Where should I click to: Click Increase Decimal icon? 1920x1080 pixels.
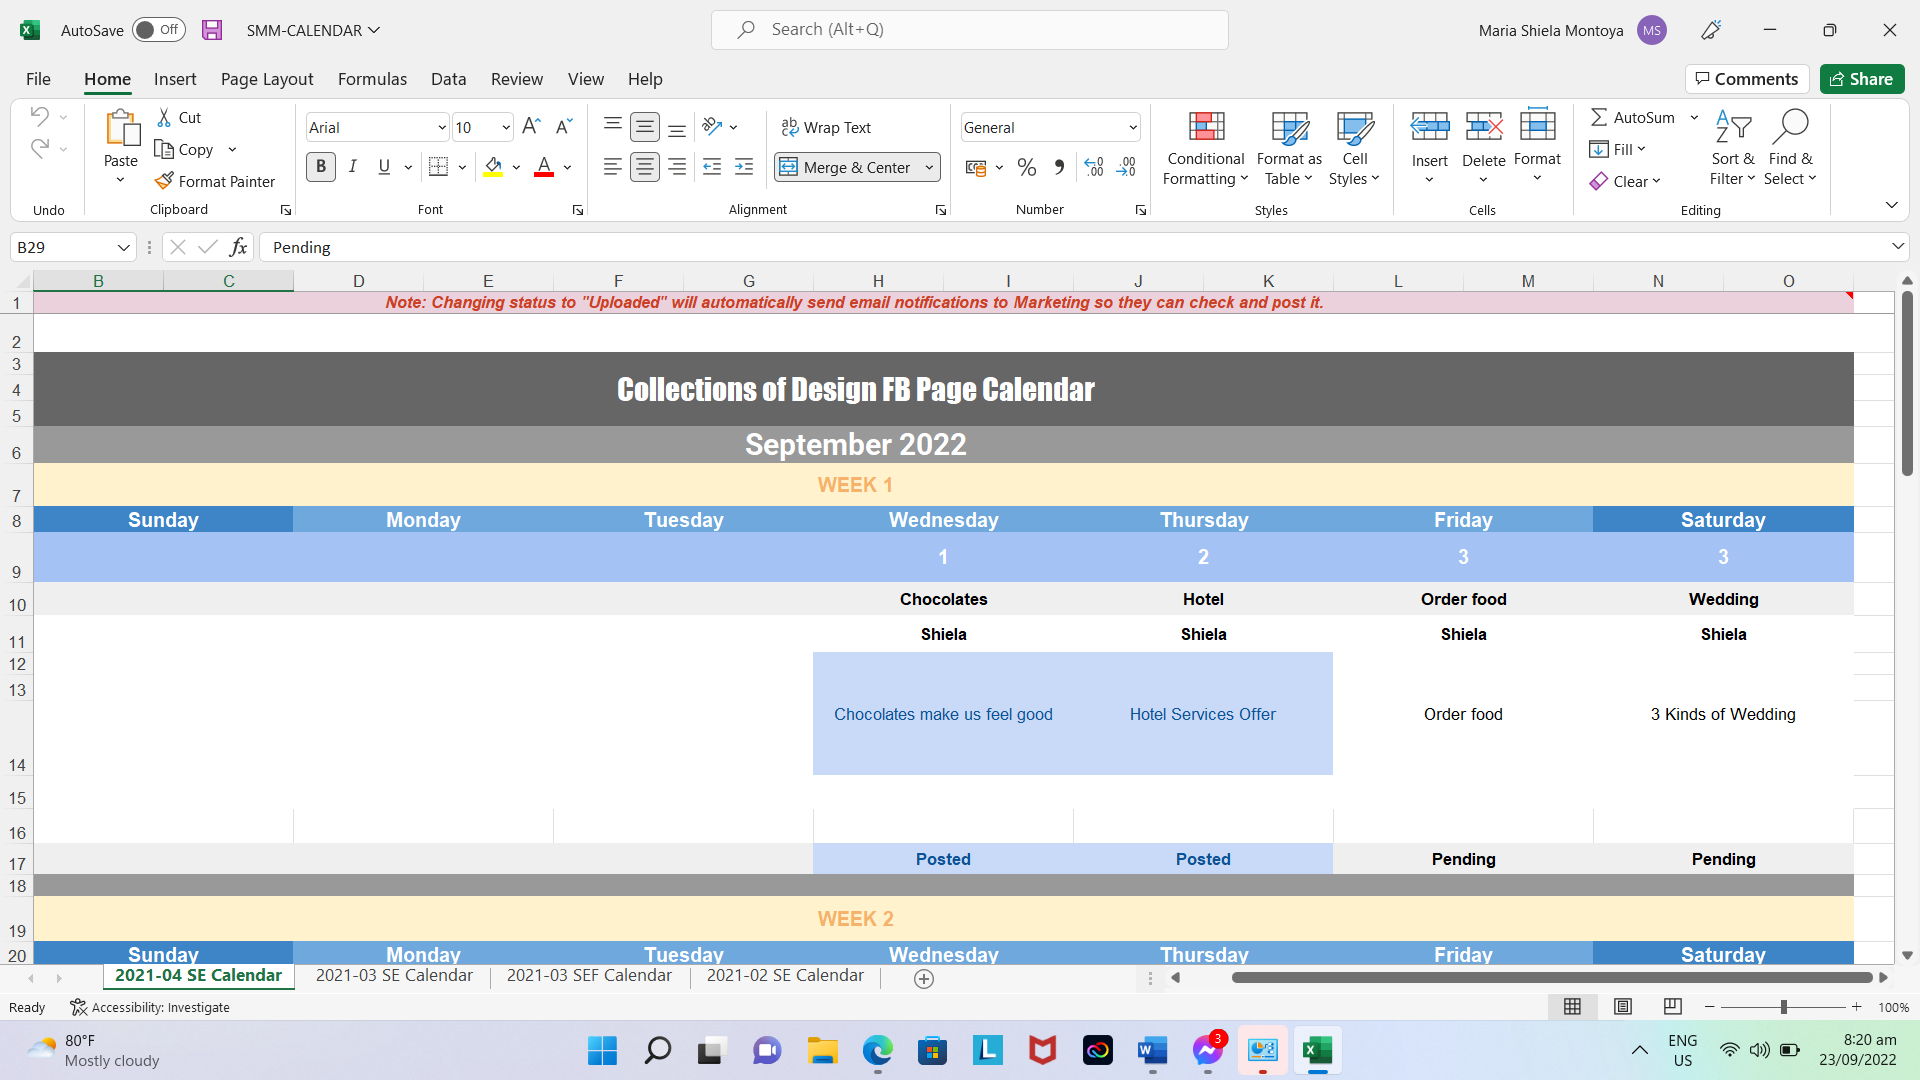[x=1094, y=167]
